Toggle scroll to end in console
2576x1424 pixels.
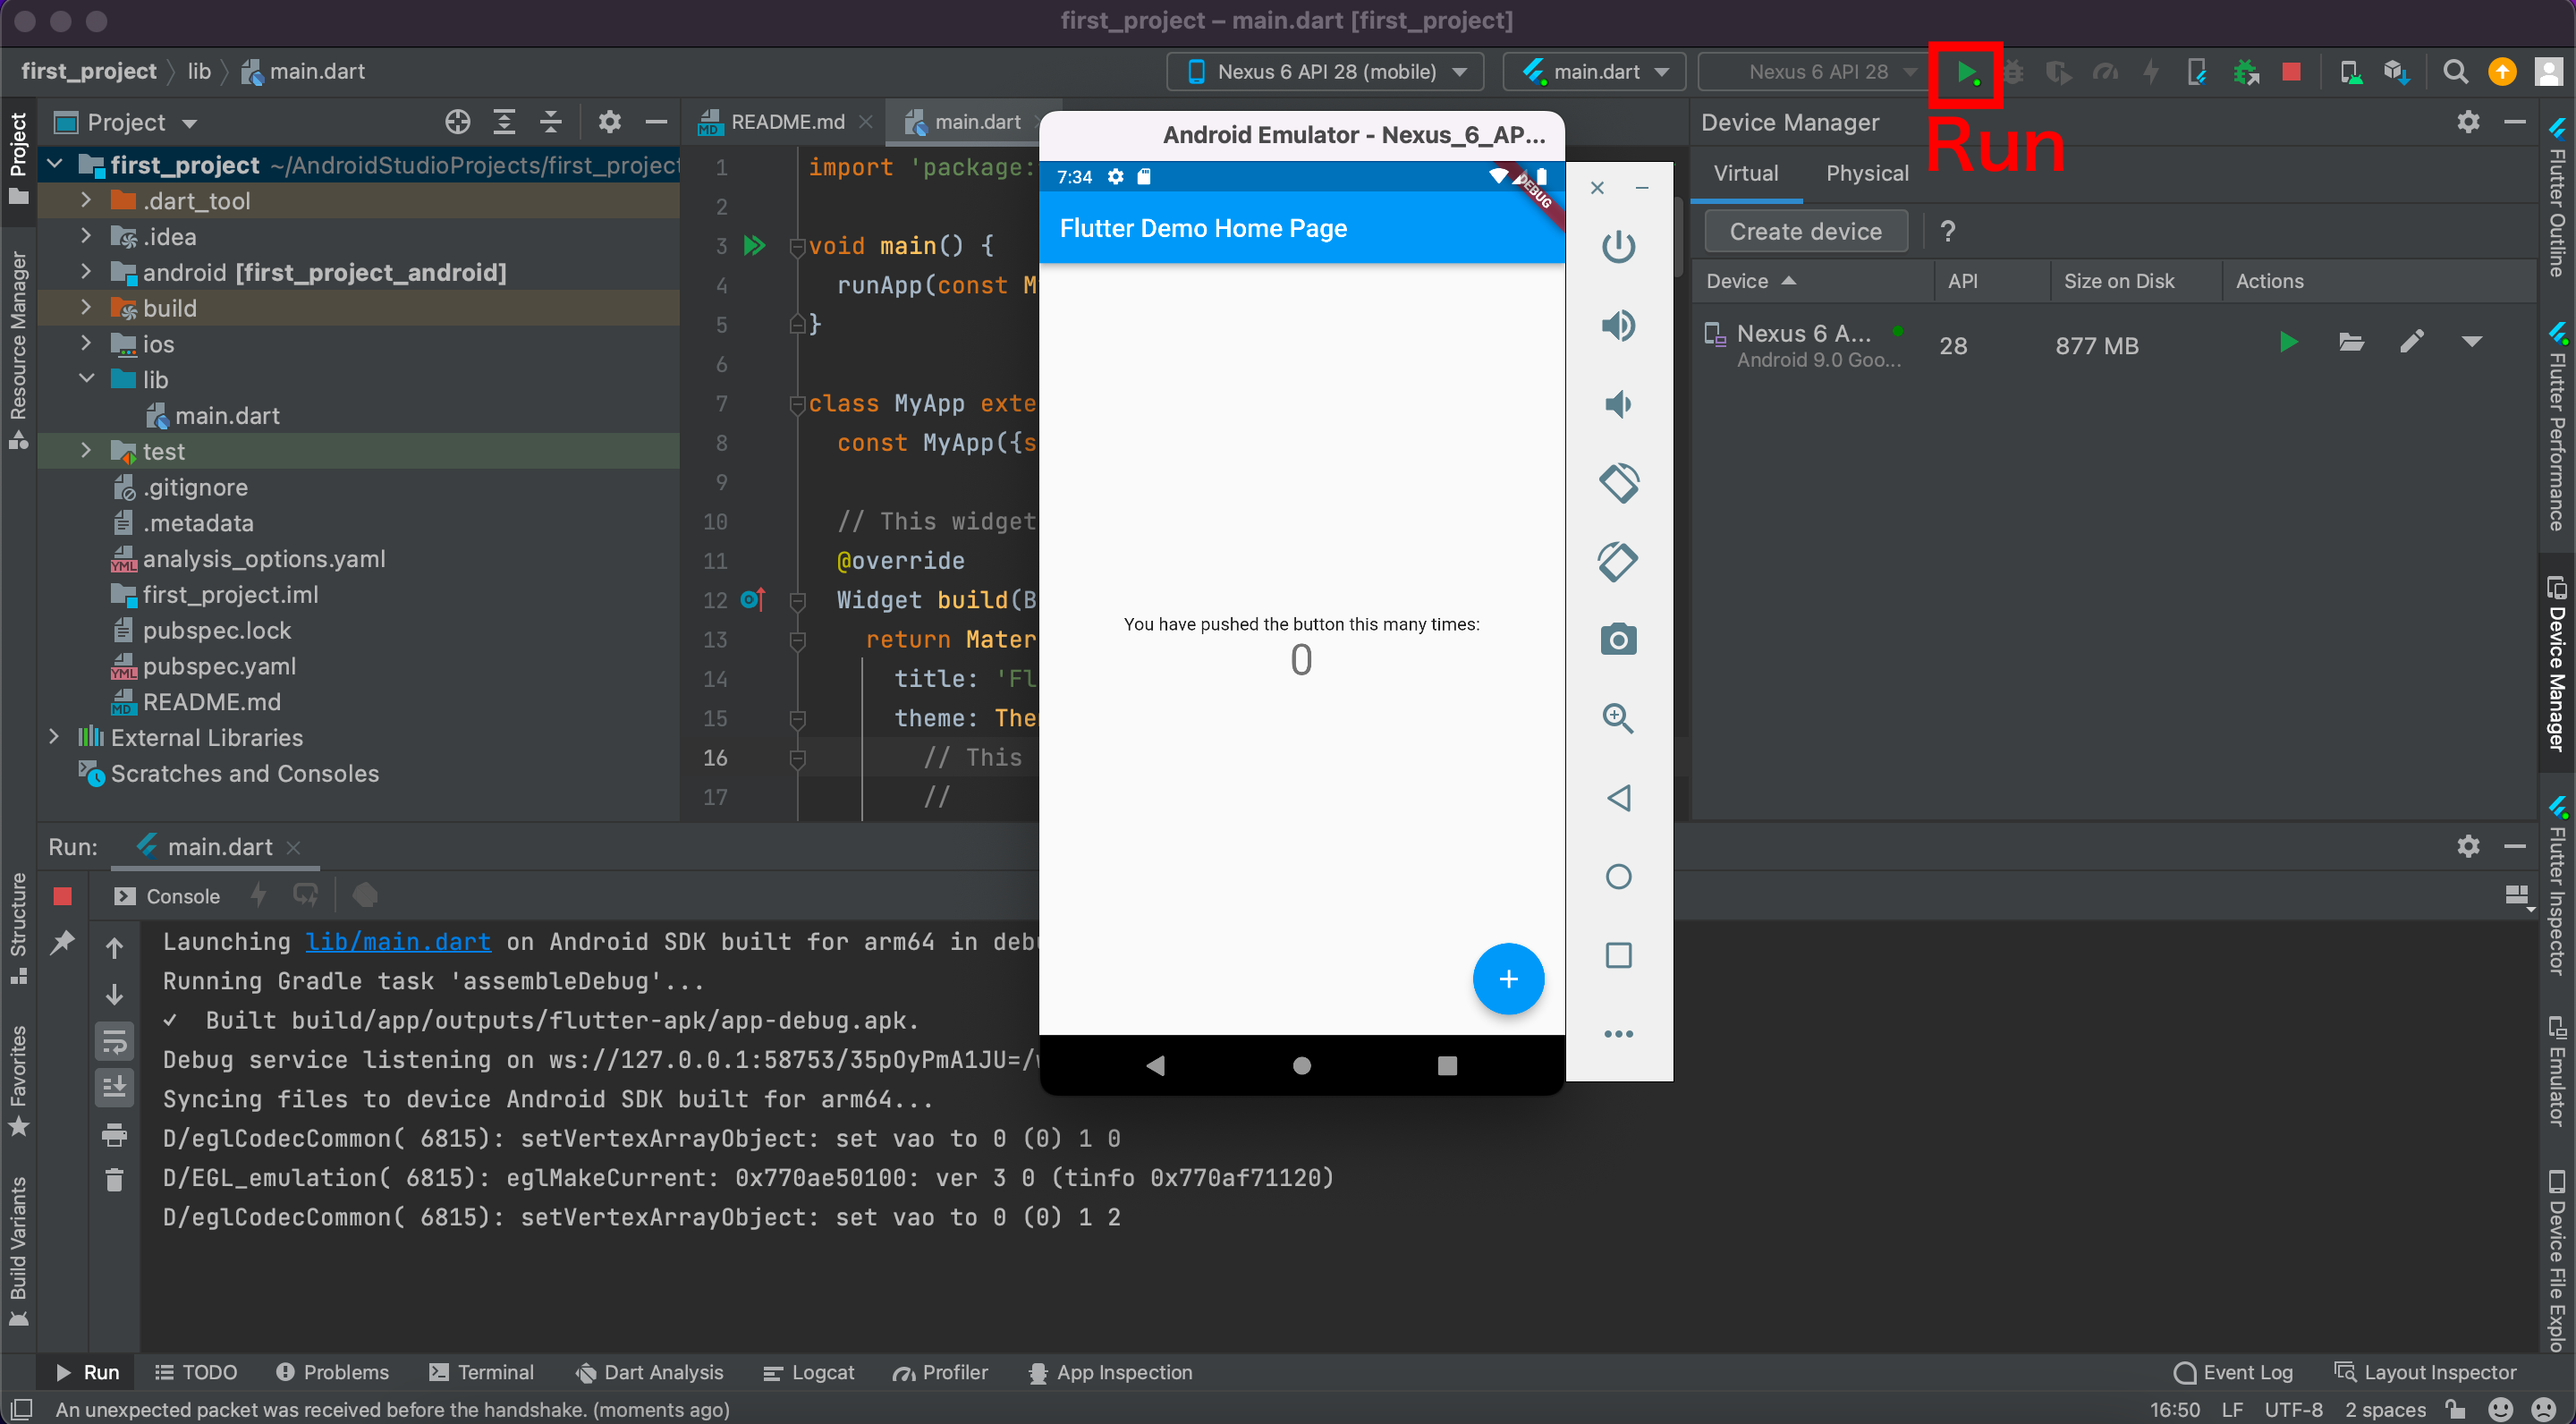[x=114, y=1086]
